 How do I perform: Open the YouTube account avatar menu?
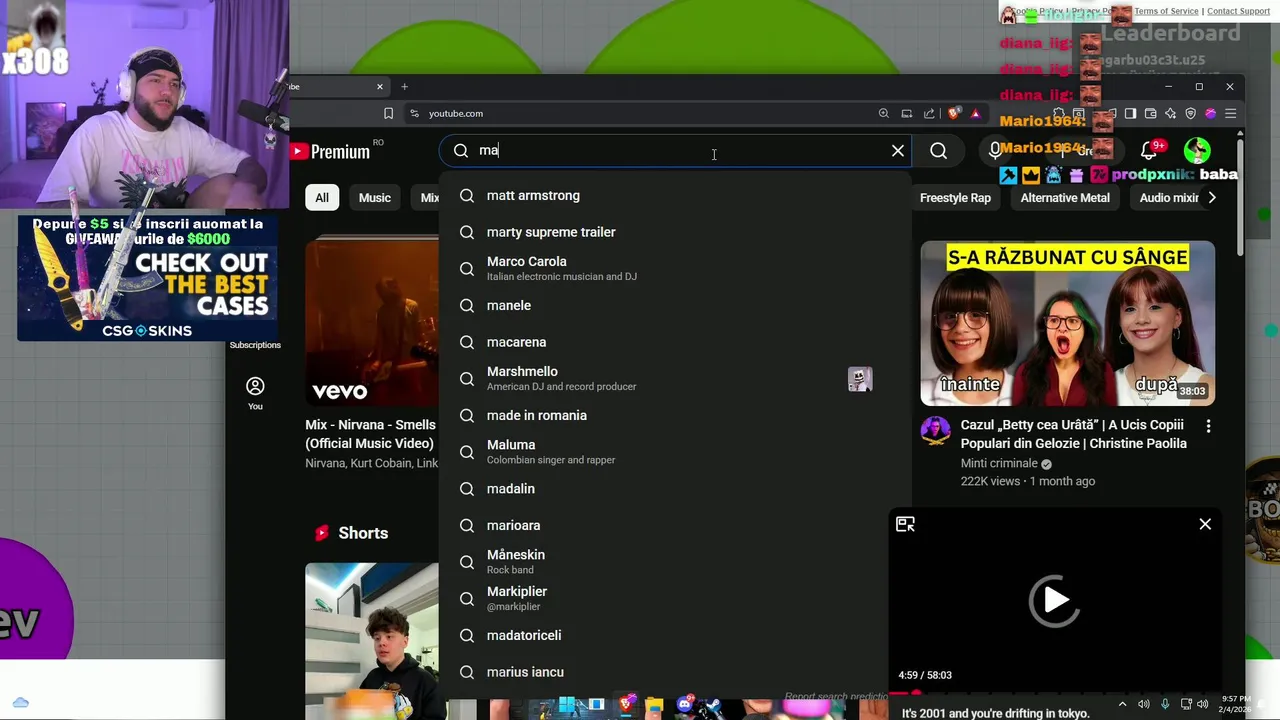point(1197,150)
